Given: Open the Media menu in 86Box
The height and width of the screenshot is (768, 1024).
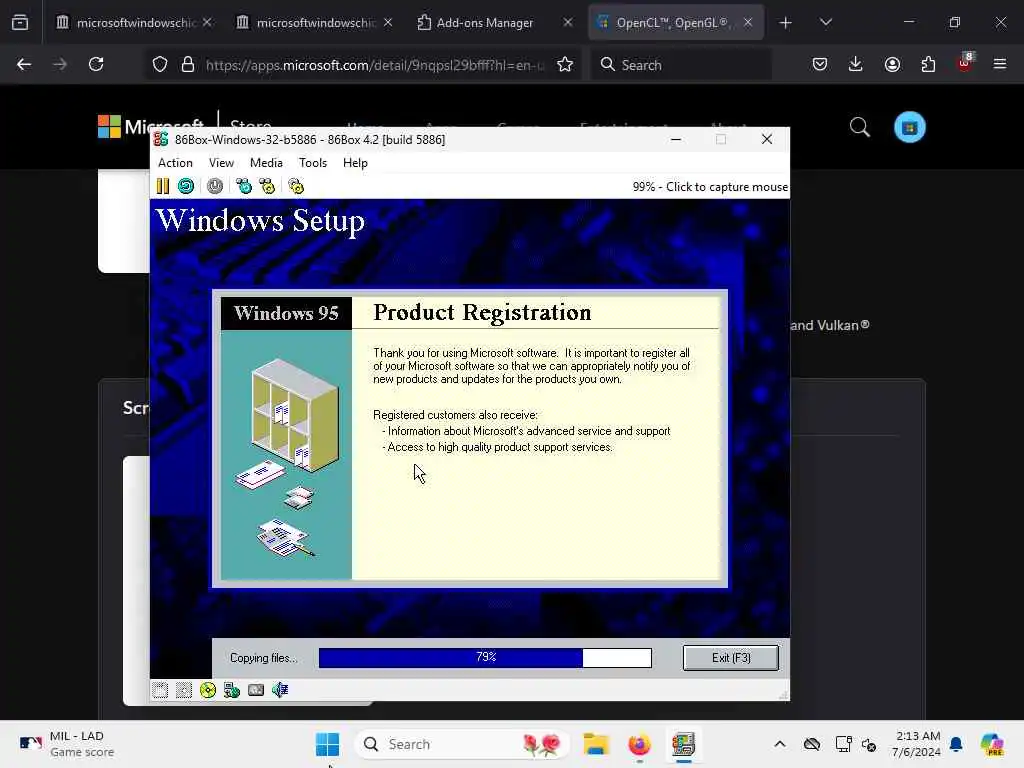Looking at the screenshot, I should [266, 163].
